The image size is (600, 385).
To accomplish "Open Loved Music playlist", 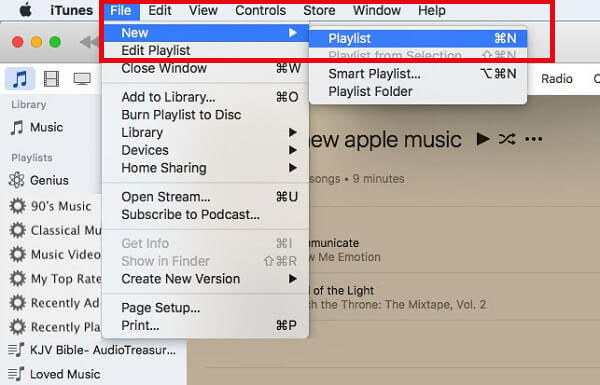I will (x=54, y=374).
